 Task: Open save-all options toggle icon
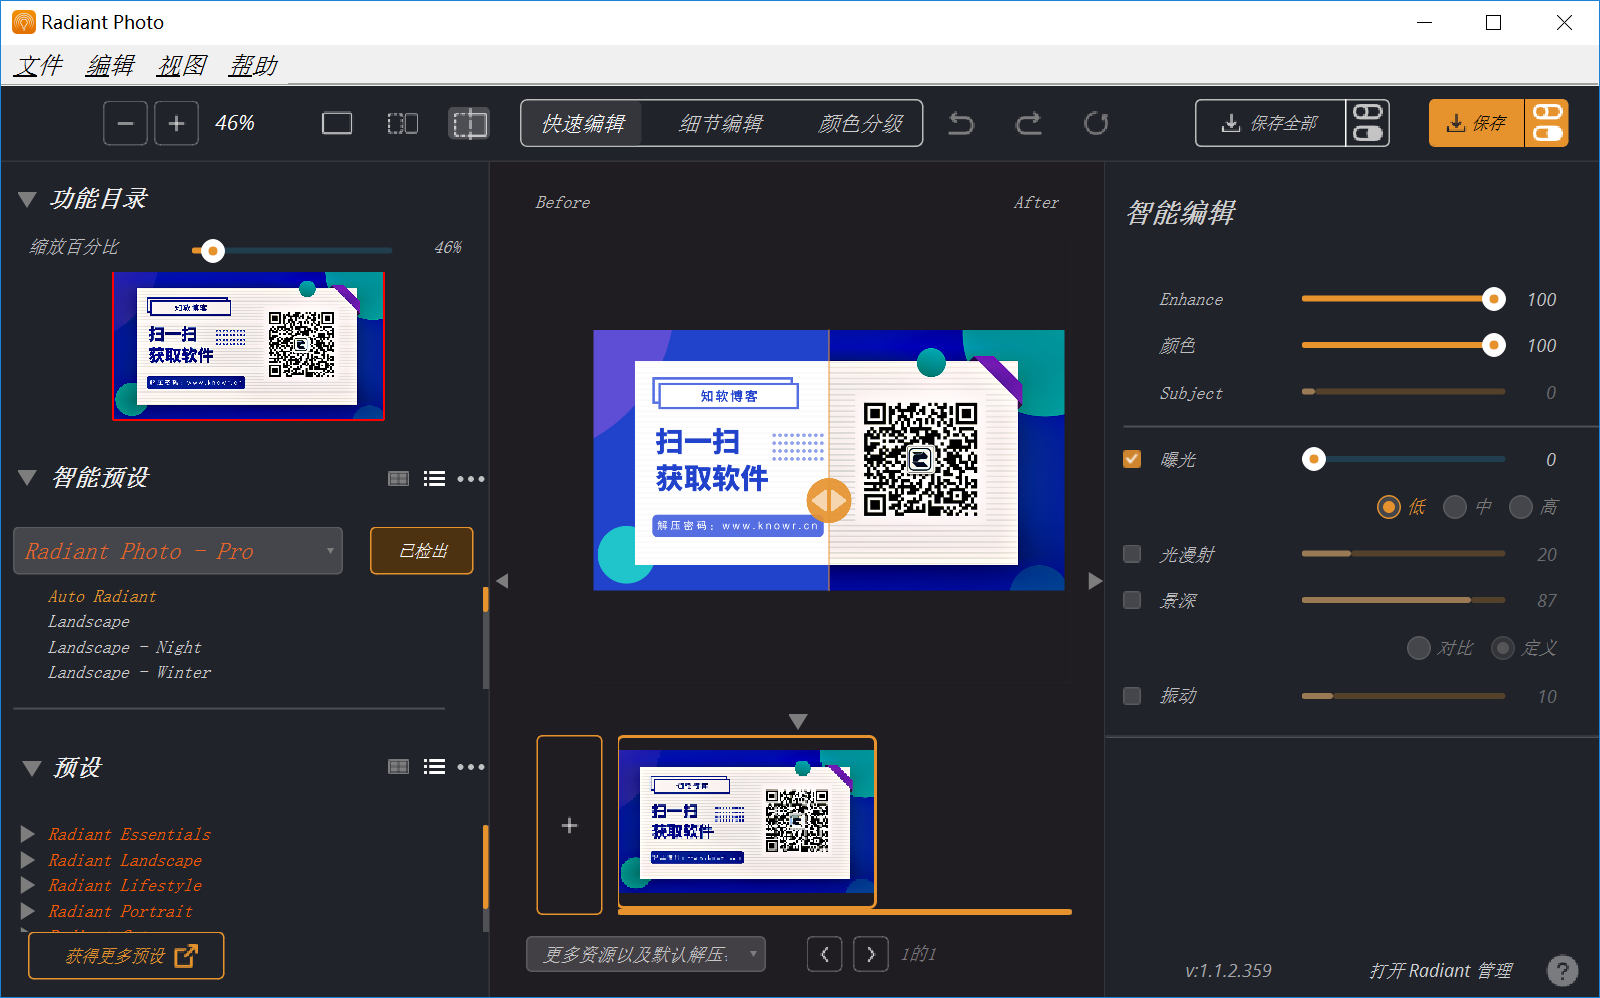click(1367, 123)
